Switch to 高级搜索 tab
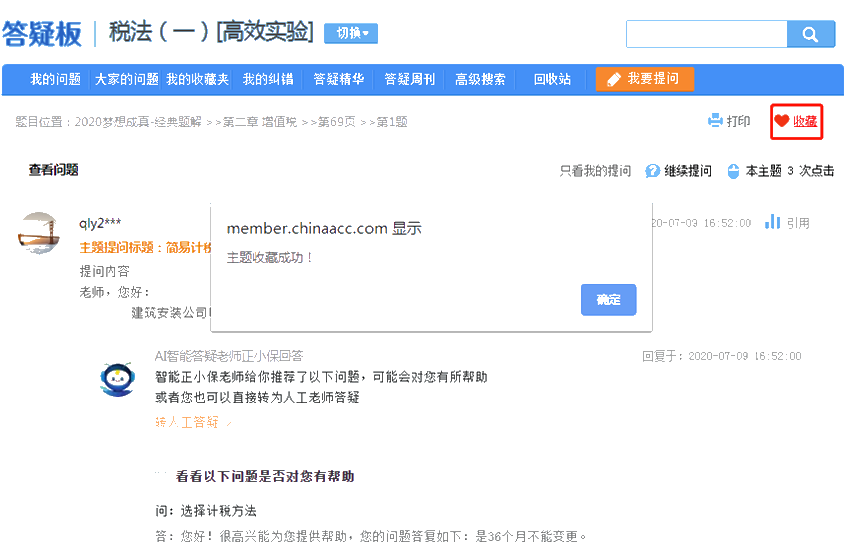Viewport: 845px width, 550px height. 480,79
